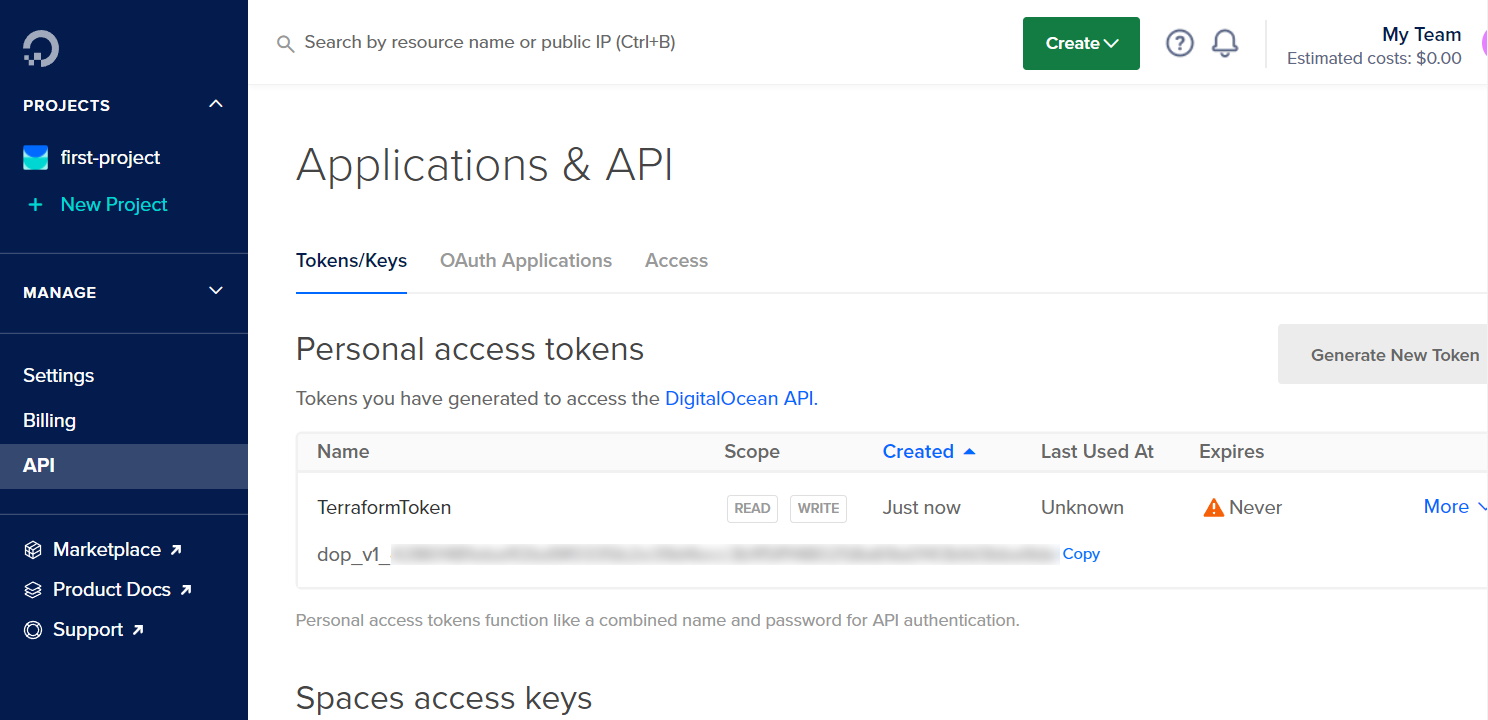Open the Create dropdown button
This screenshot has width=1488, height=720.
(x=1081, y=43)
